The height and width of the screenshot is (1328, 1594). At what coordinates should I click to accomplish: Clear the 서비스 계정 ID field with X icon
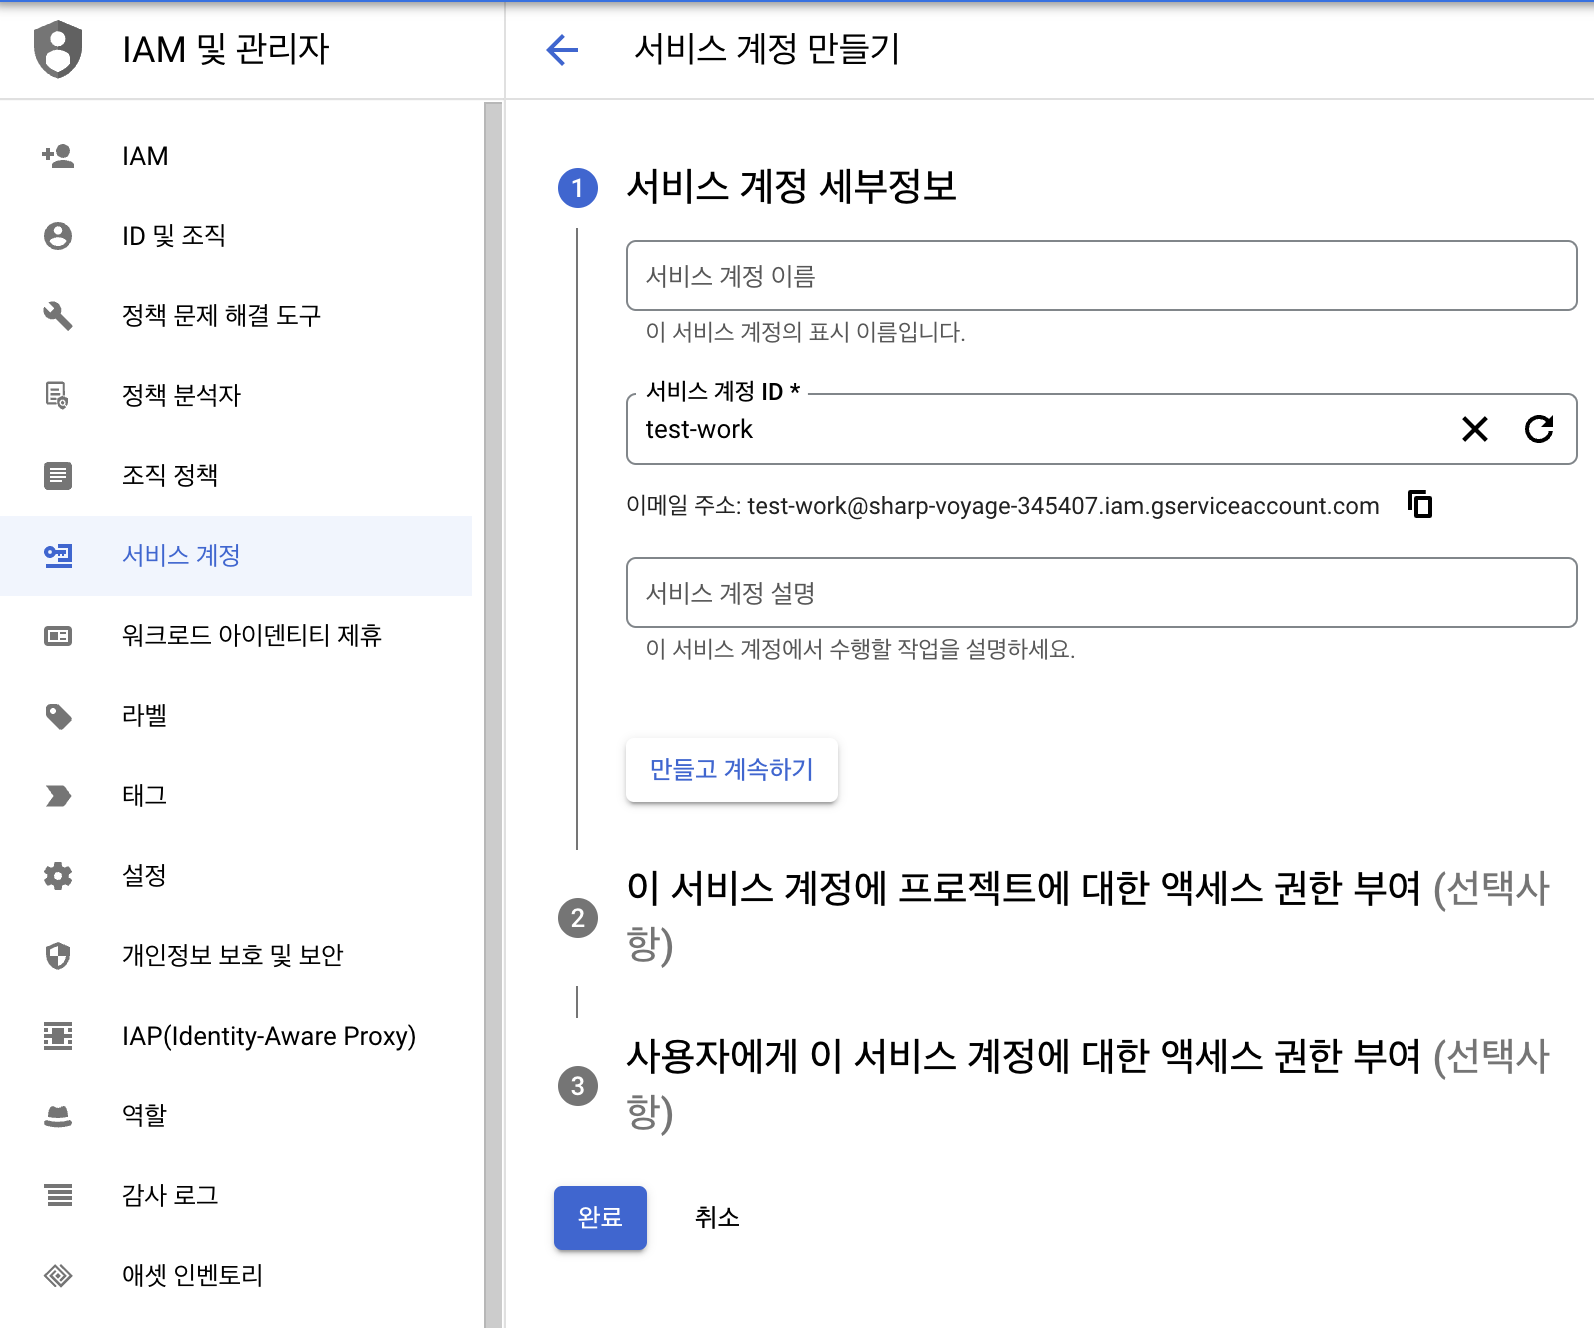tap(1474, 429)
